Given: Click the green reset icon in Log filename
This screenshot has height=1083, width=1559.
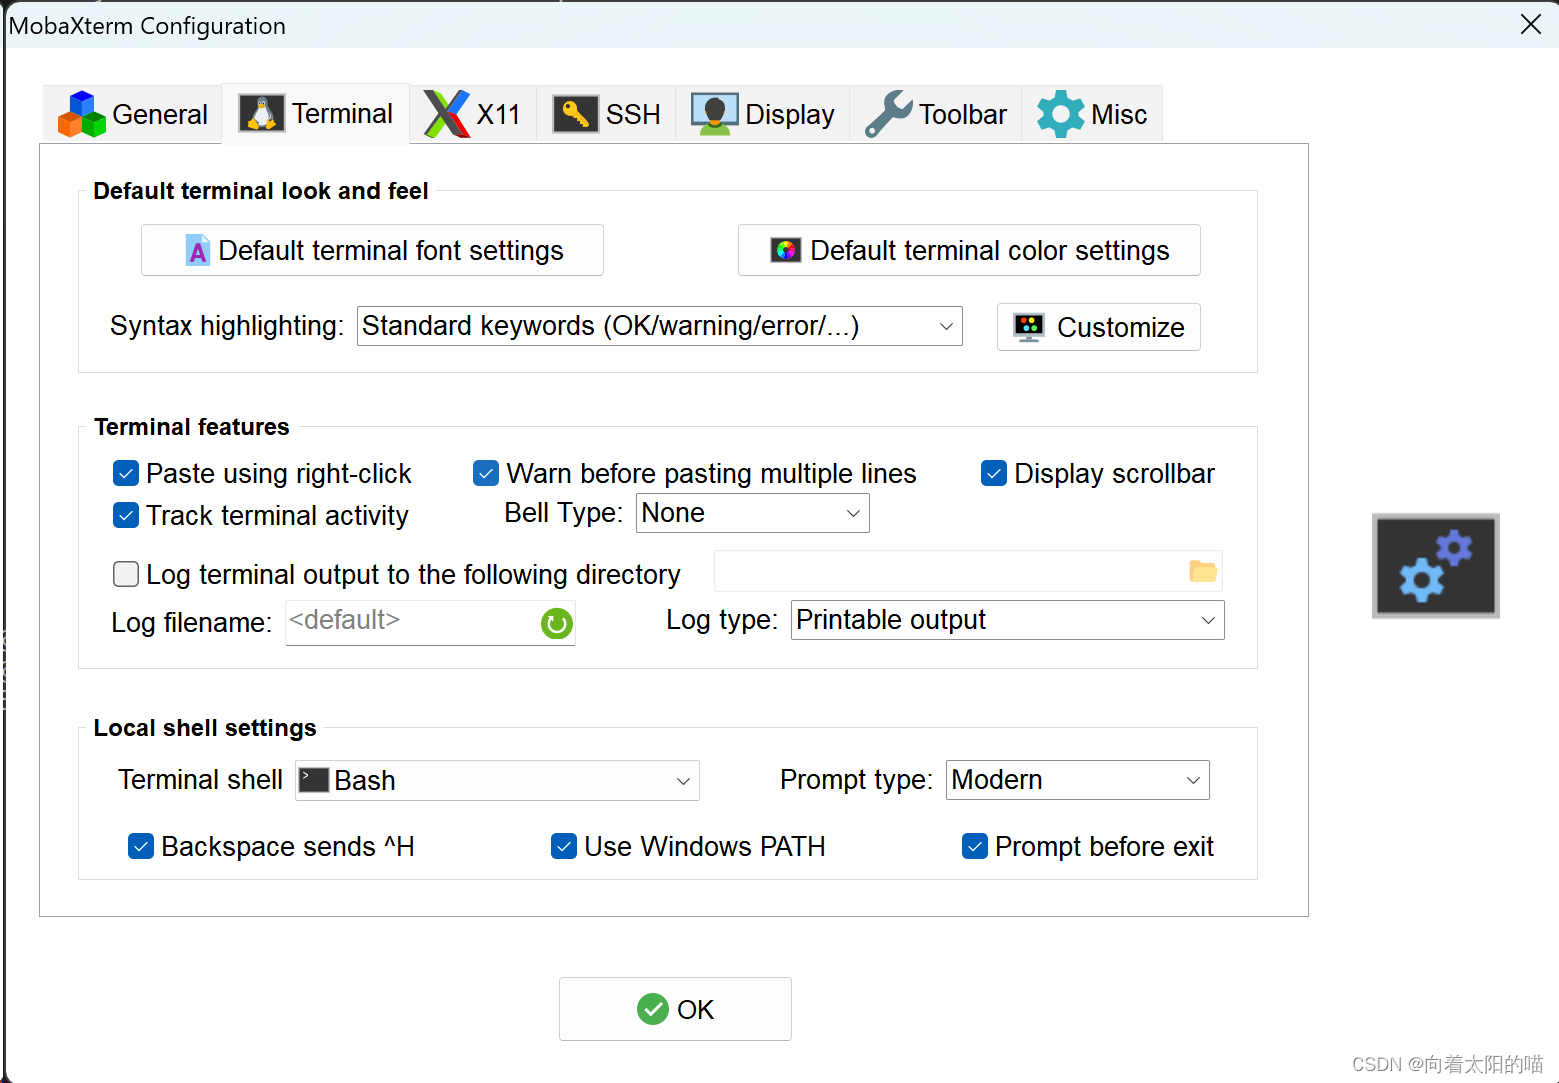Looking at the screenshot, I should point(557,624).
